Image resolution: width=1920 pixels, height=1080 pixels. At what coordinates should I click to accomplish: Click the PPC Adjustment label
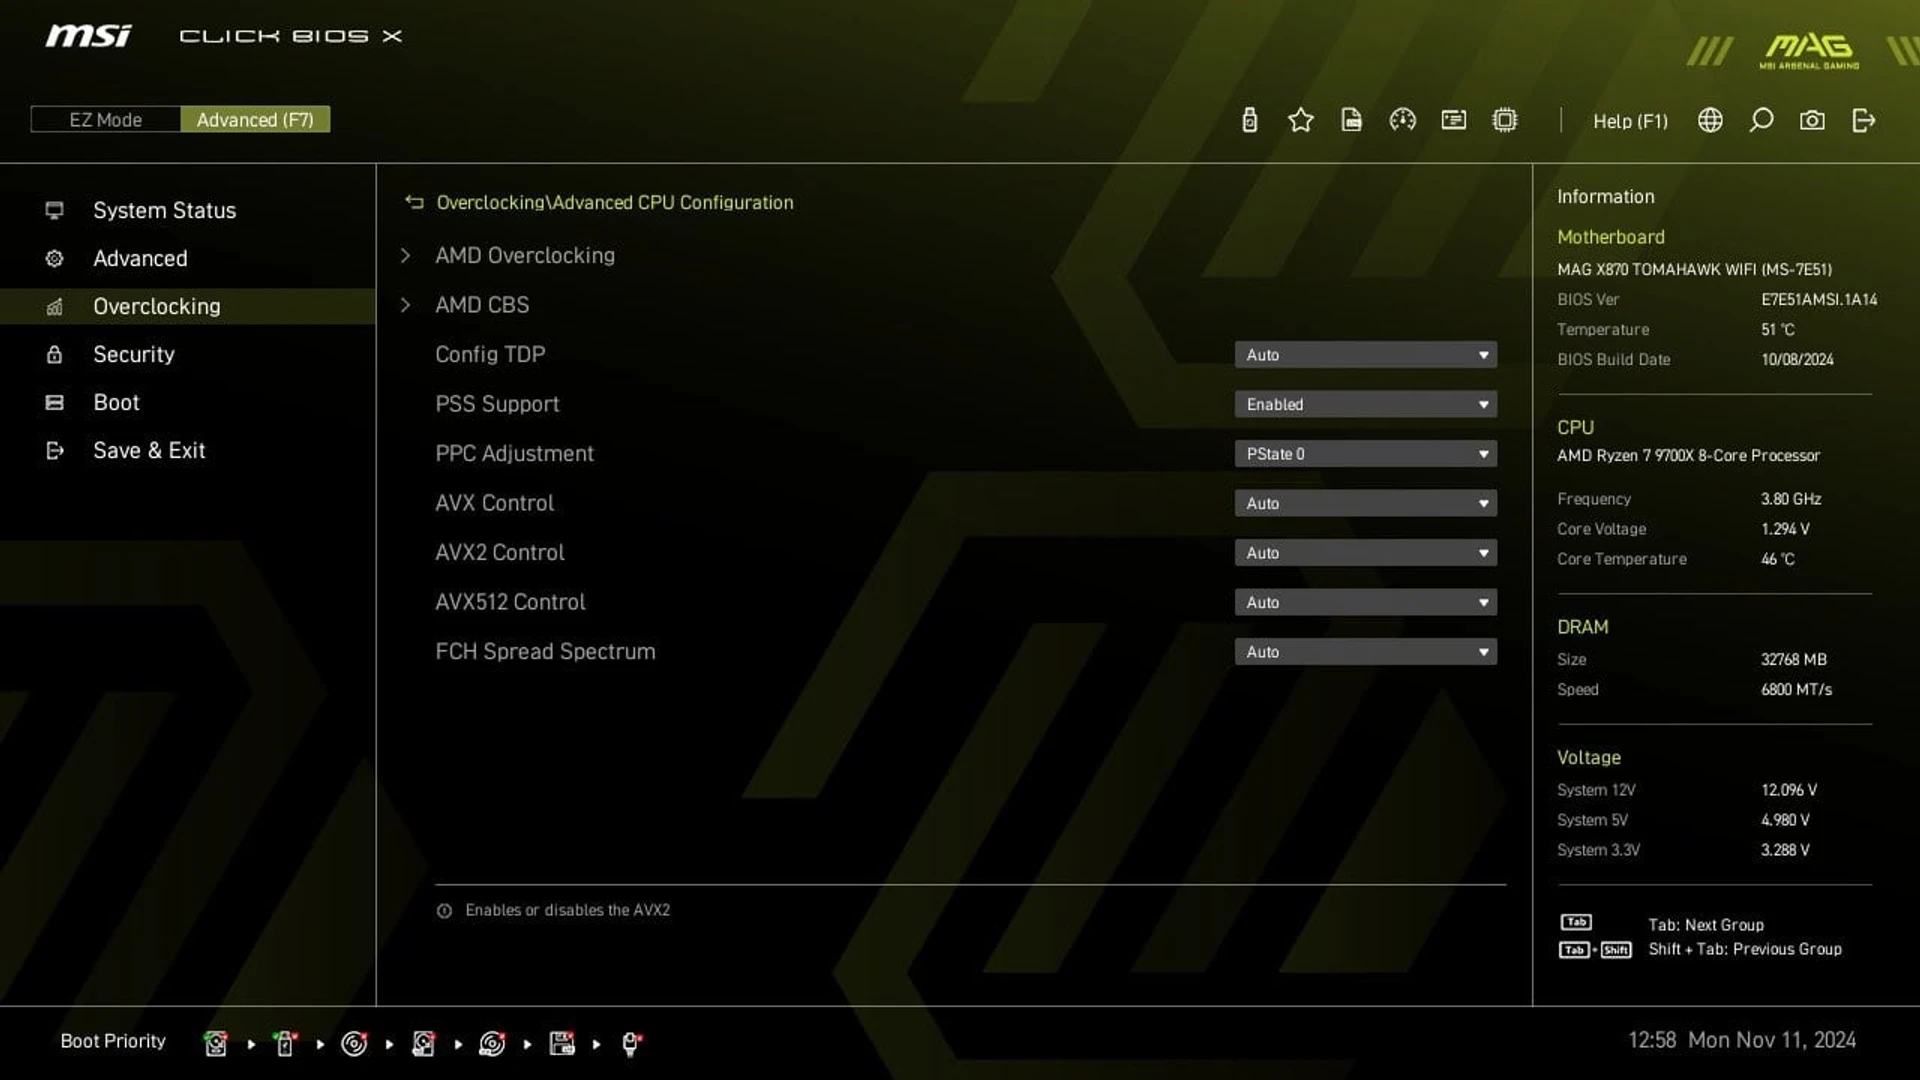point(514,453)
